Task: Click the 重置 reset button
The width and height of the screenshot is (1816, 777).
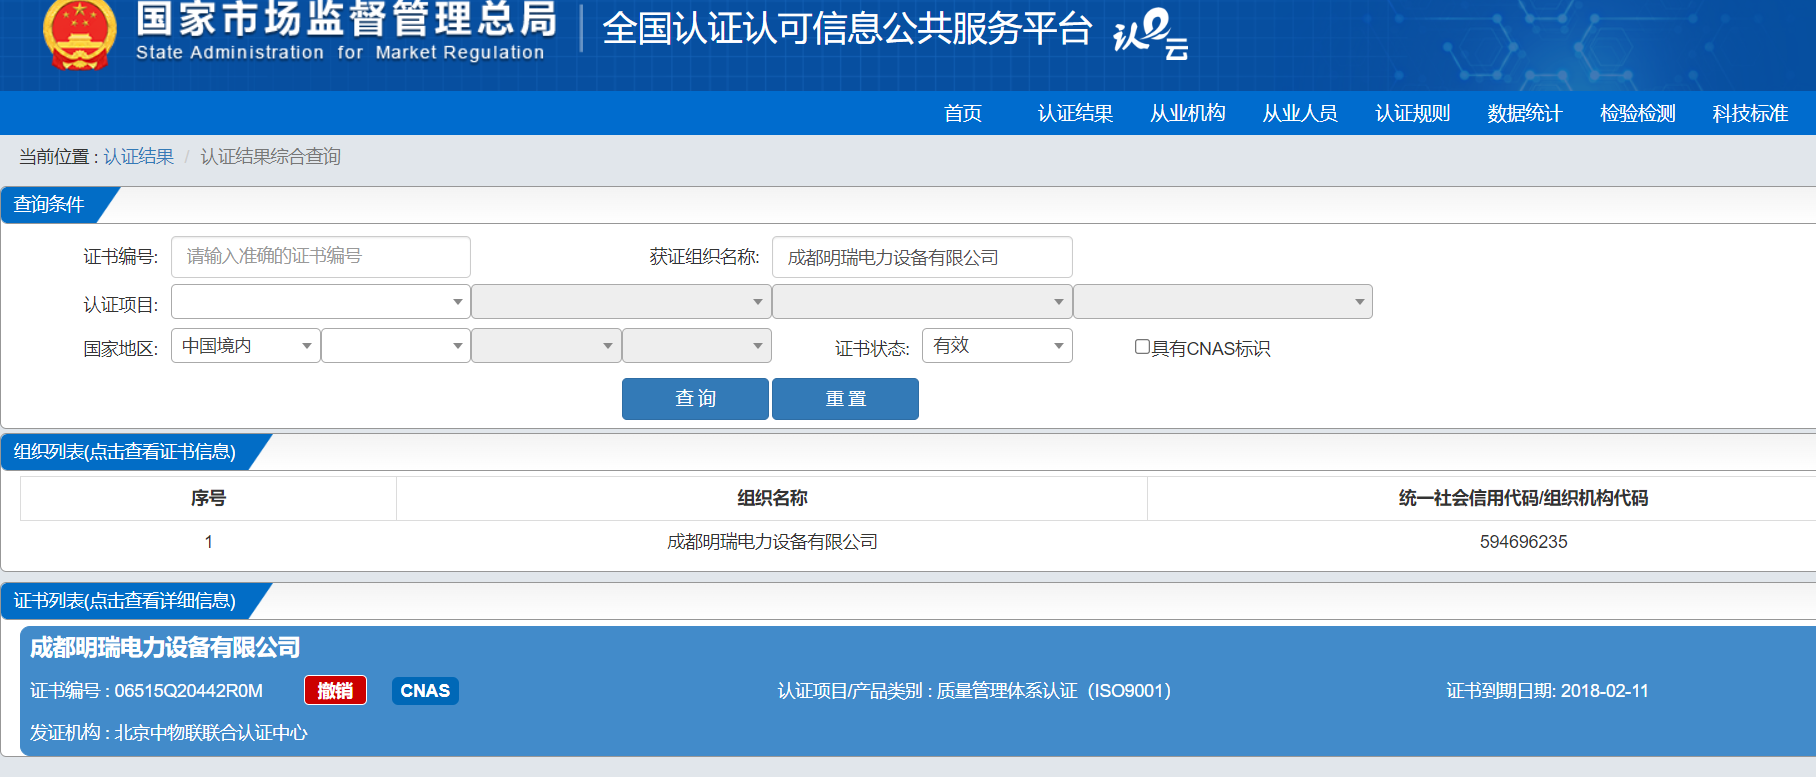Action: tap(845, 399)
